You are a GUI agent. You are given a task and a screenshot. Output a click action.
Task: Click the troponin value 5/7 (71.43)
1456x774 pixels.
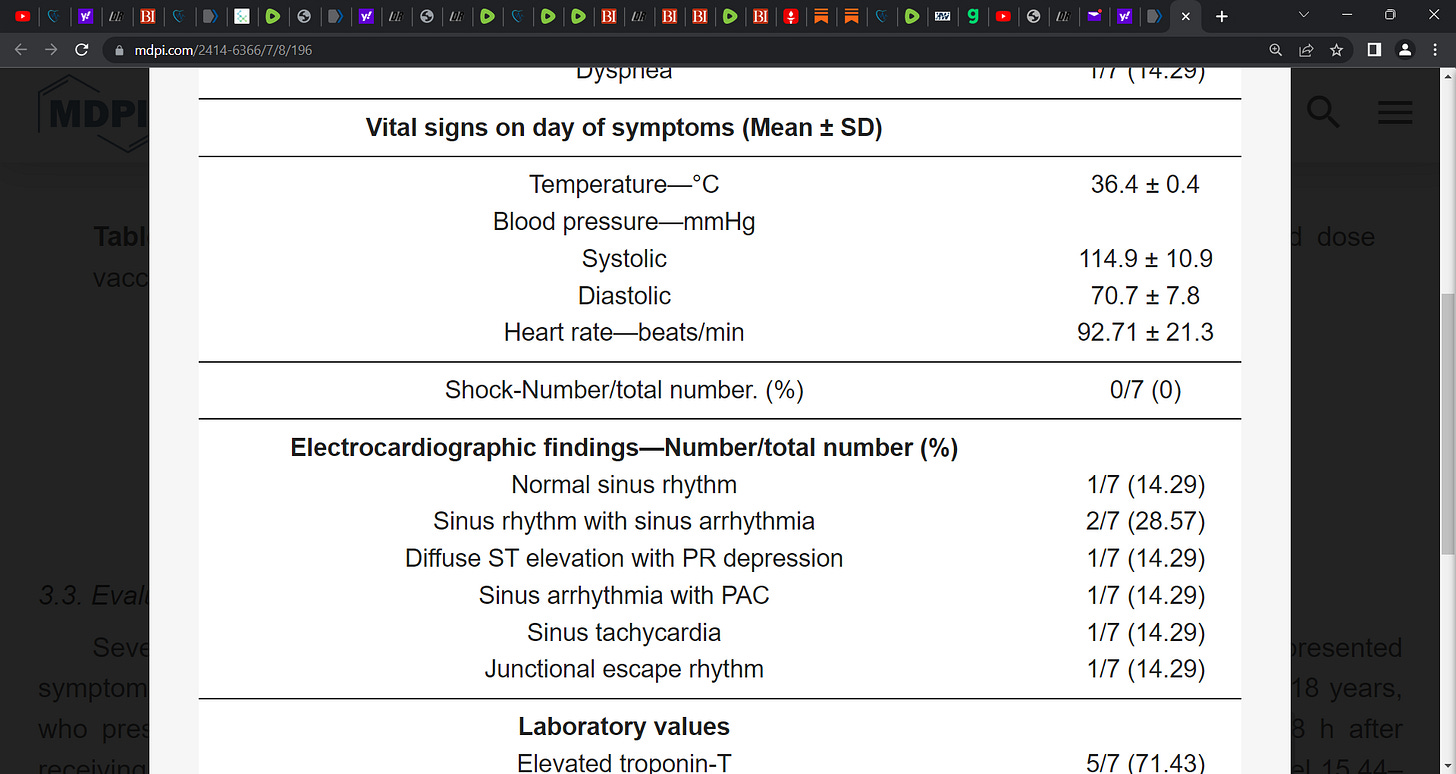pos(1145,763)
